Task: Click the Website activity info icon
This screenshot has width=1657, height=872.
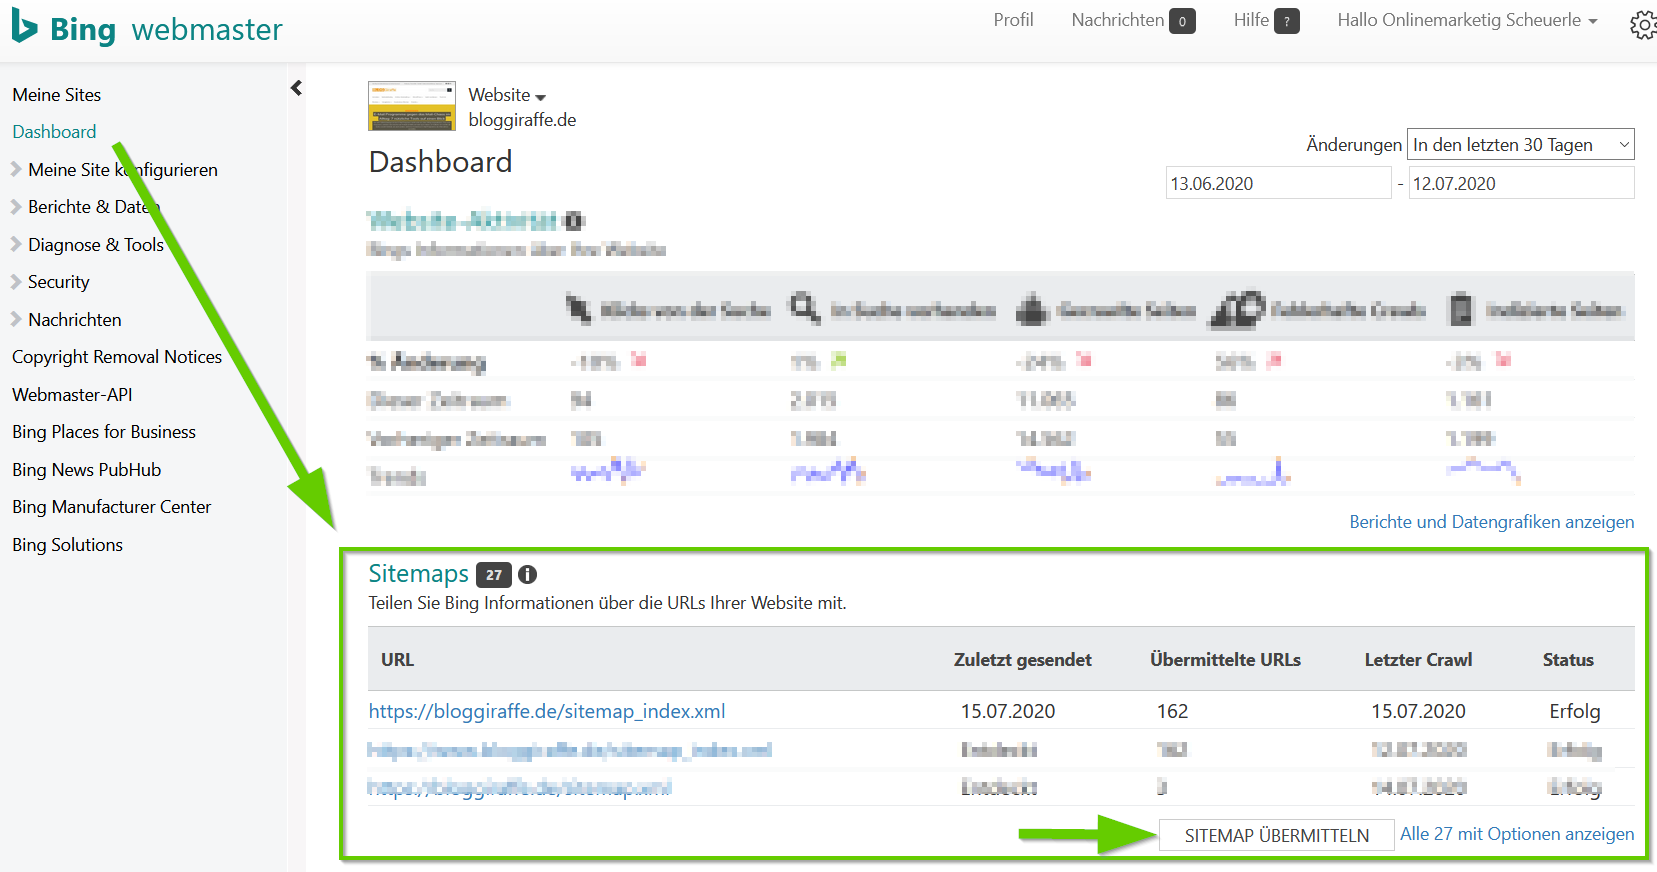Action: [574, 221]
